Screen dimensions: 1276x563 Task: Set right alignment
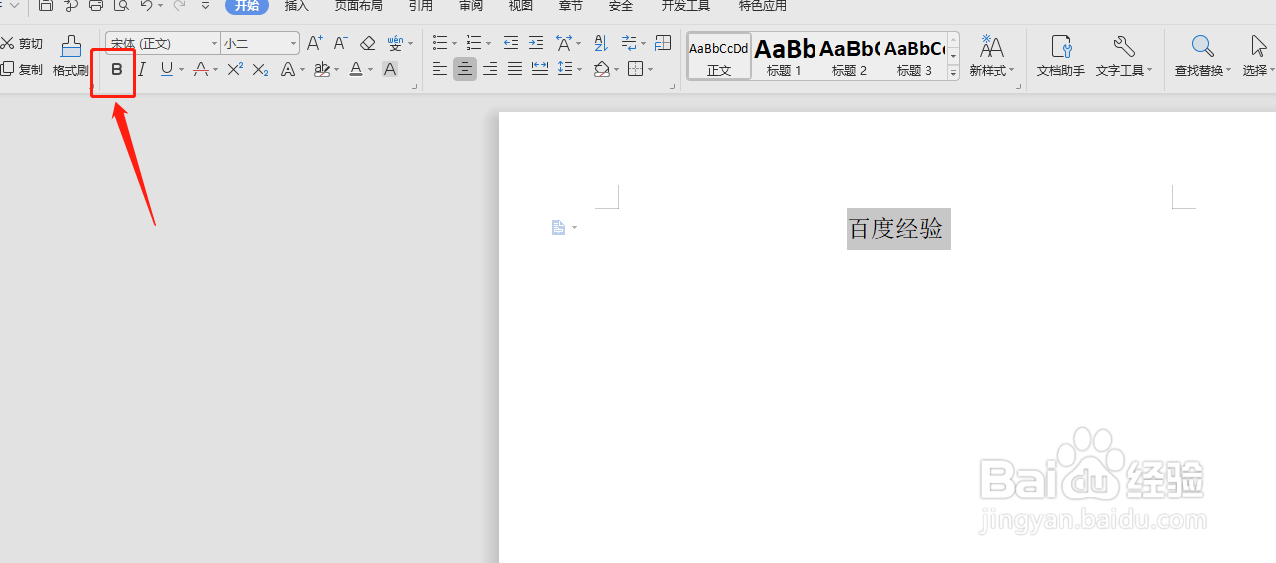tap(490, 69)
